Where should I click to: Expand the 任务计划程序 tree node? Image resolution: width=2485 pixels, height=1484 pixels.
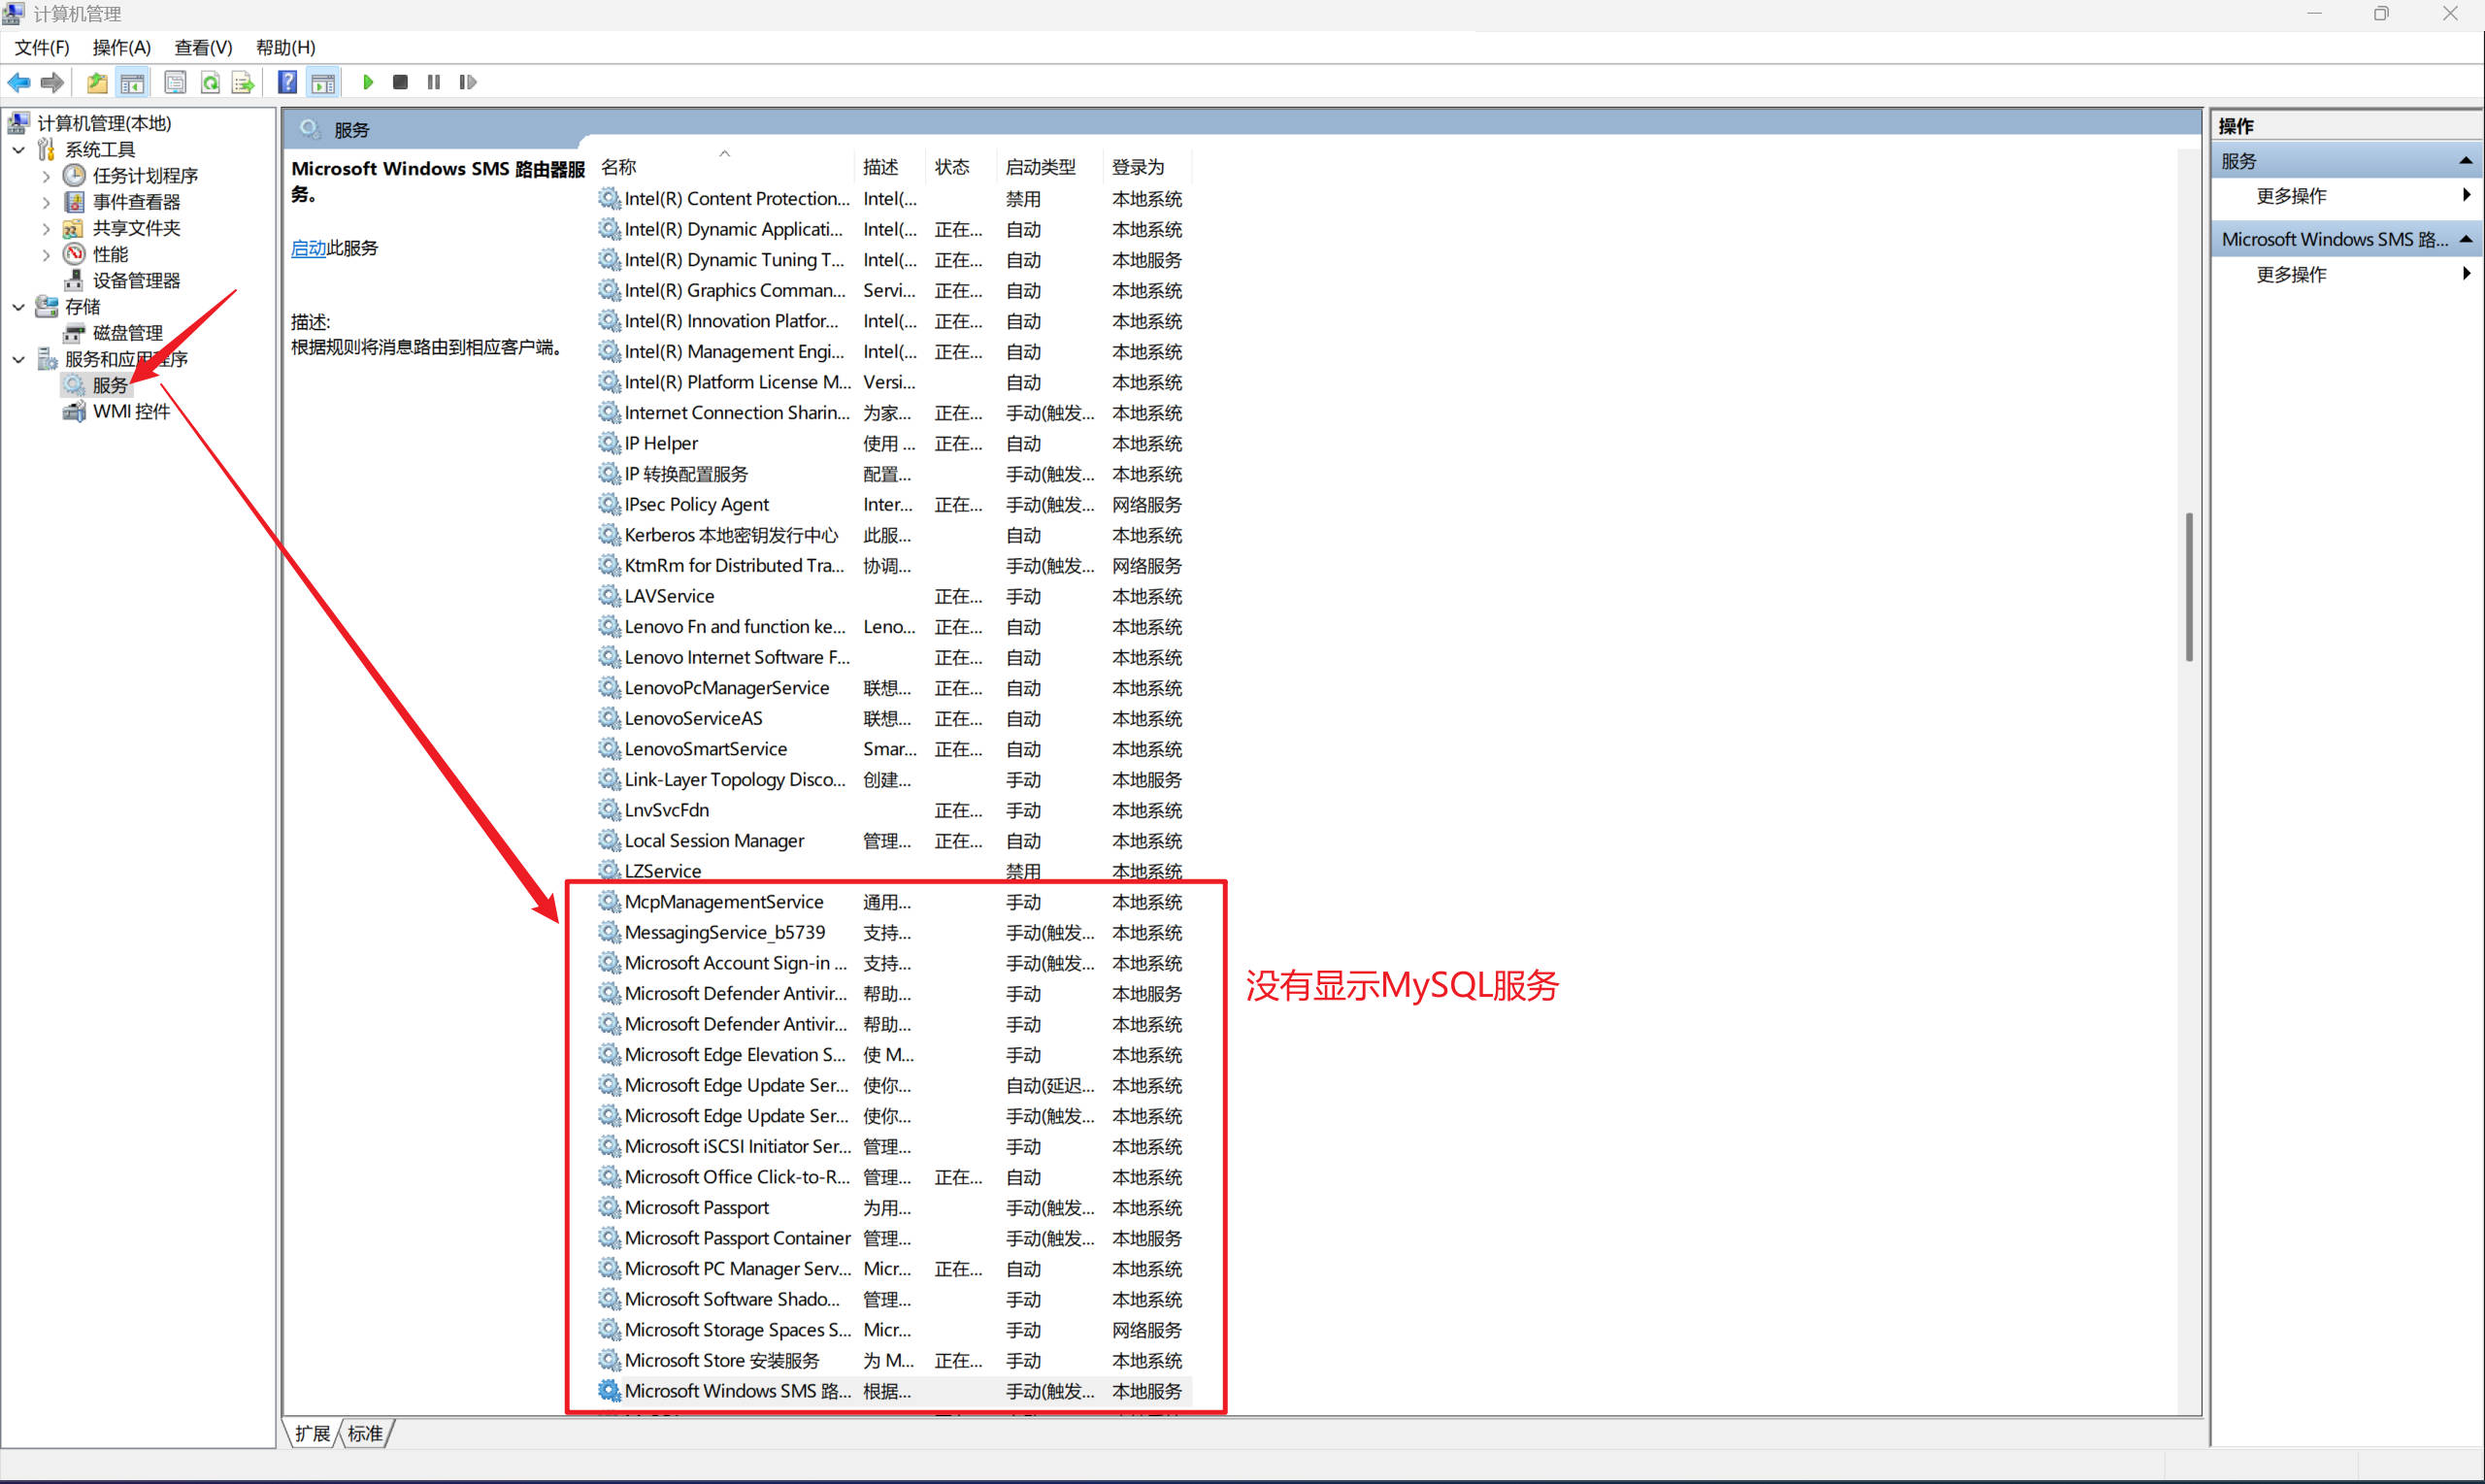pyautogui.click(x=46, y=176)
